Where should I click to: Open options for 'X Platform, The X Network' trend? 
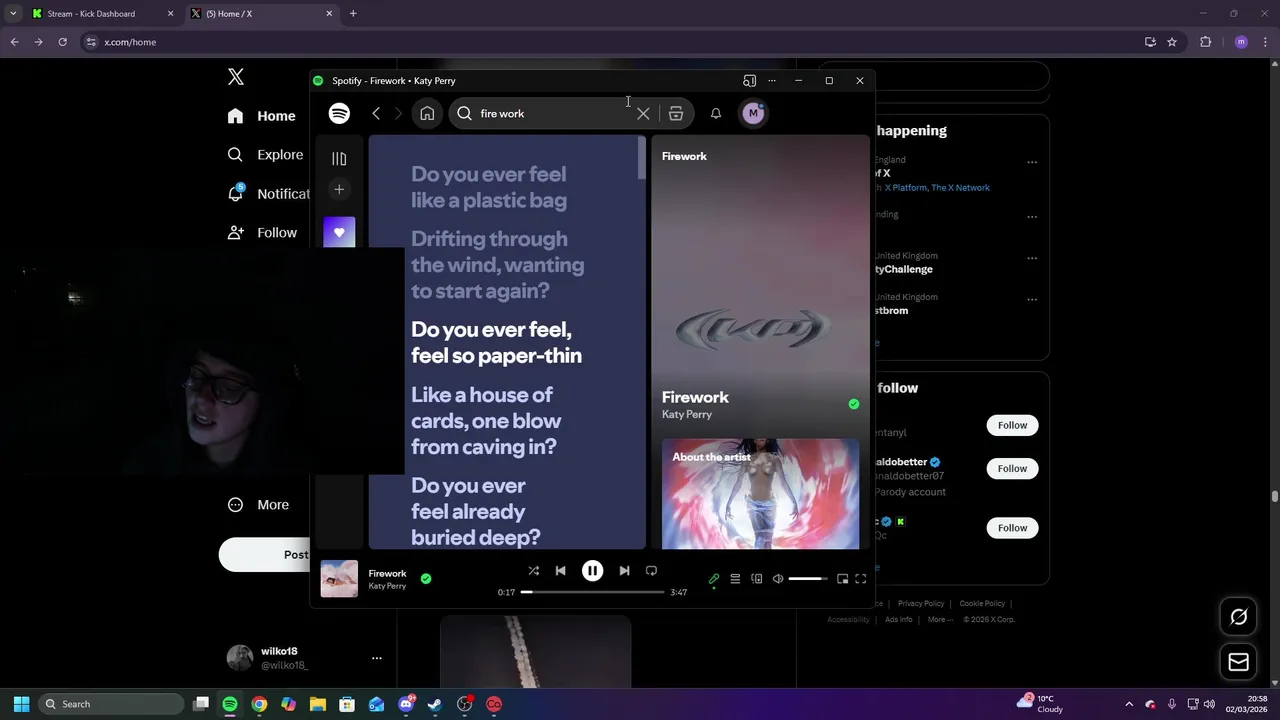pos(1032,162)
